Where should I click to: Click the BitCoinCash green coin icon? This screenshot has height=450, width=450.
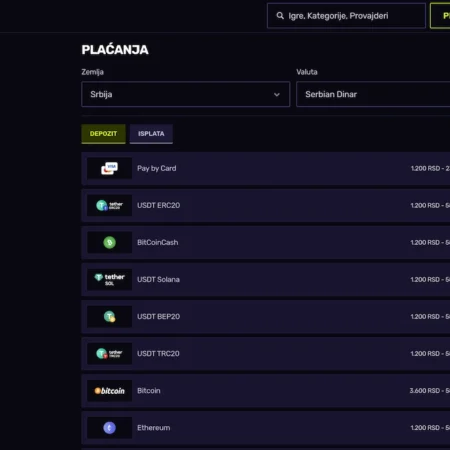point(109,242)
